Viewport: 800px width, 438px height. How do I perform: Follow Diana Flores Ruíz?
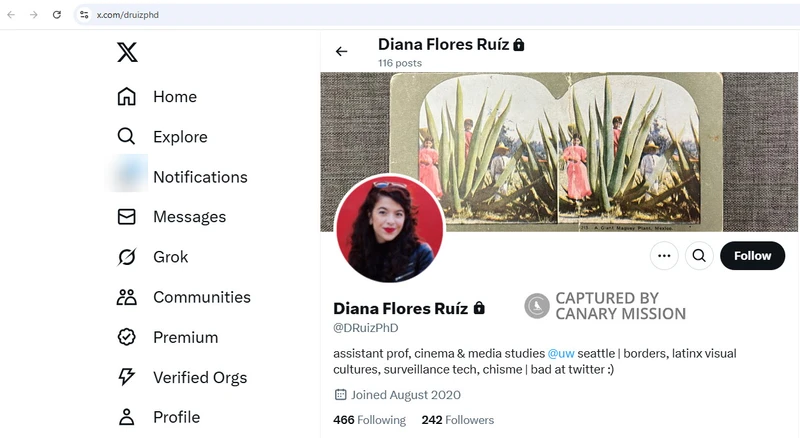[x=752, y=256]
